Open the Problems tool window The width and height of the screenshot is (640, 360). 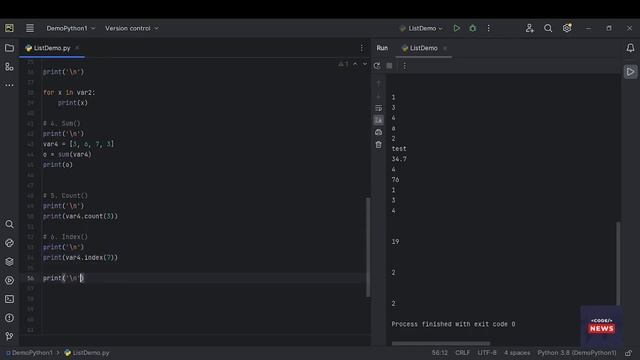9,318
